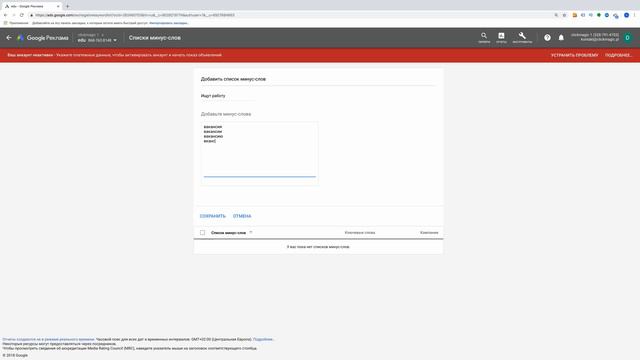Screen dimensions: 640x360
Task: Click the import bookmarks link
Action: point(169,23)
